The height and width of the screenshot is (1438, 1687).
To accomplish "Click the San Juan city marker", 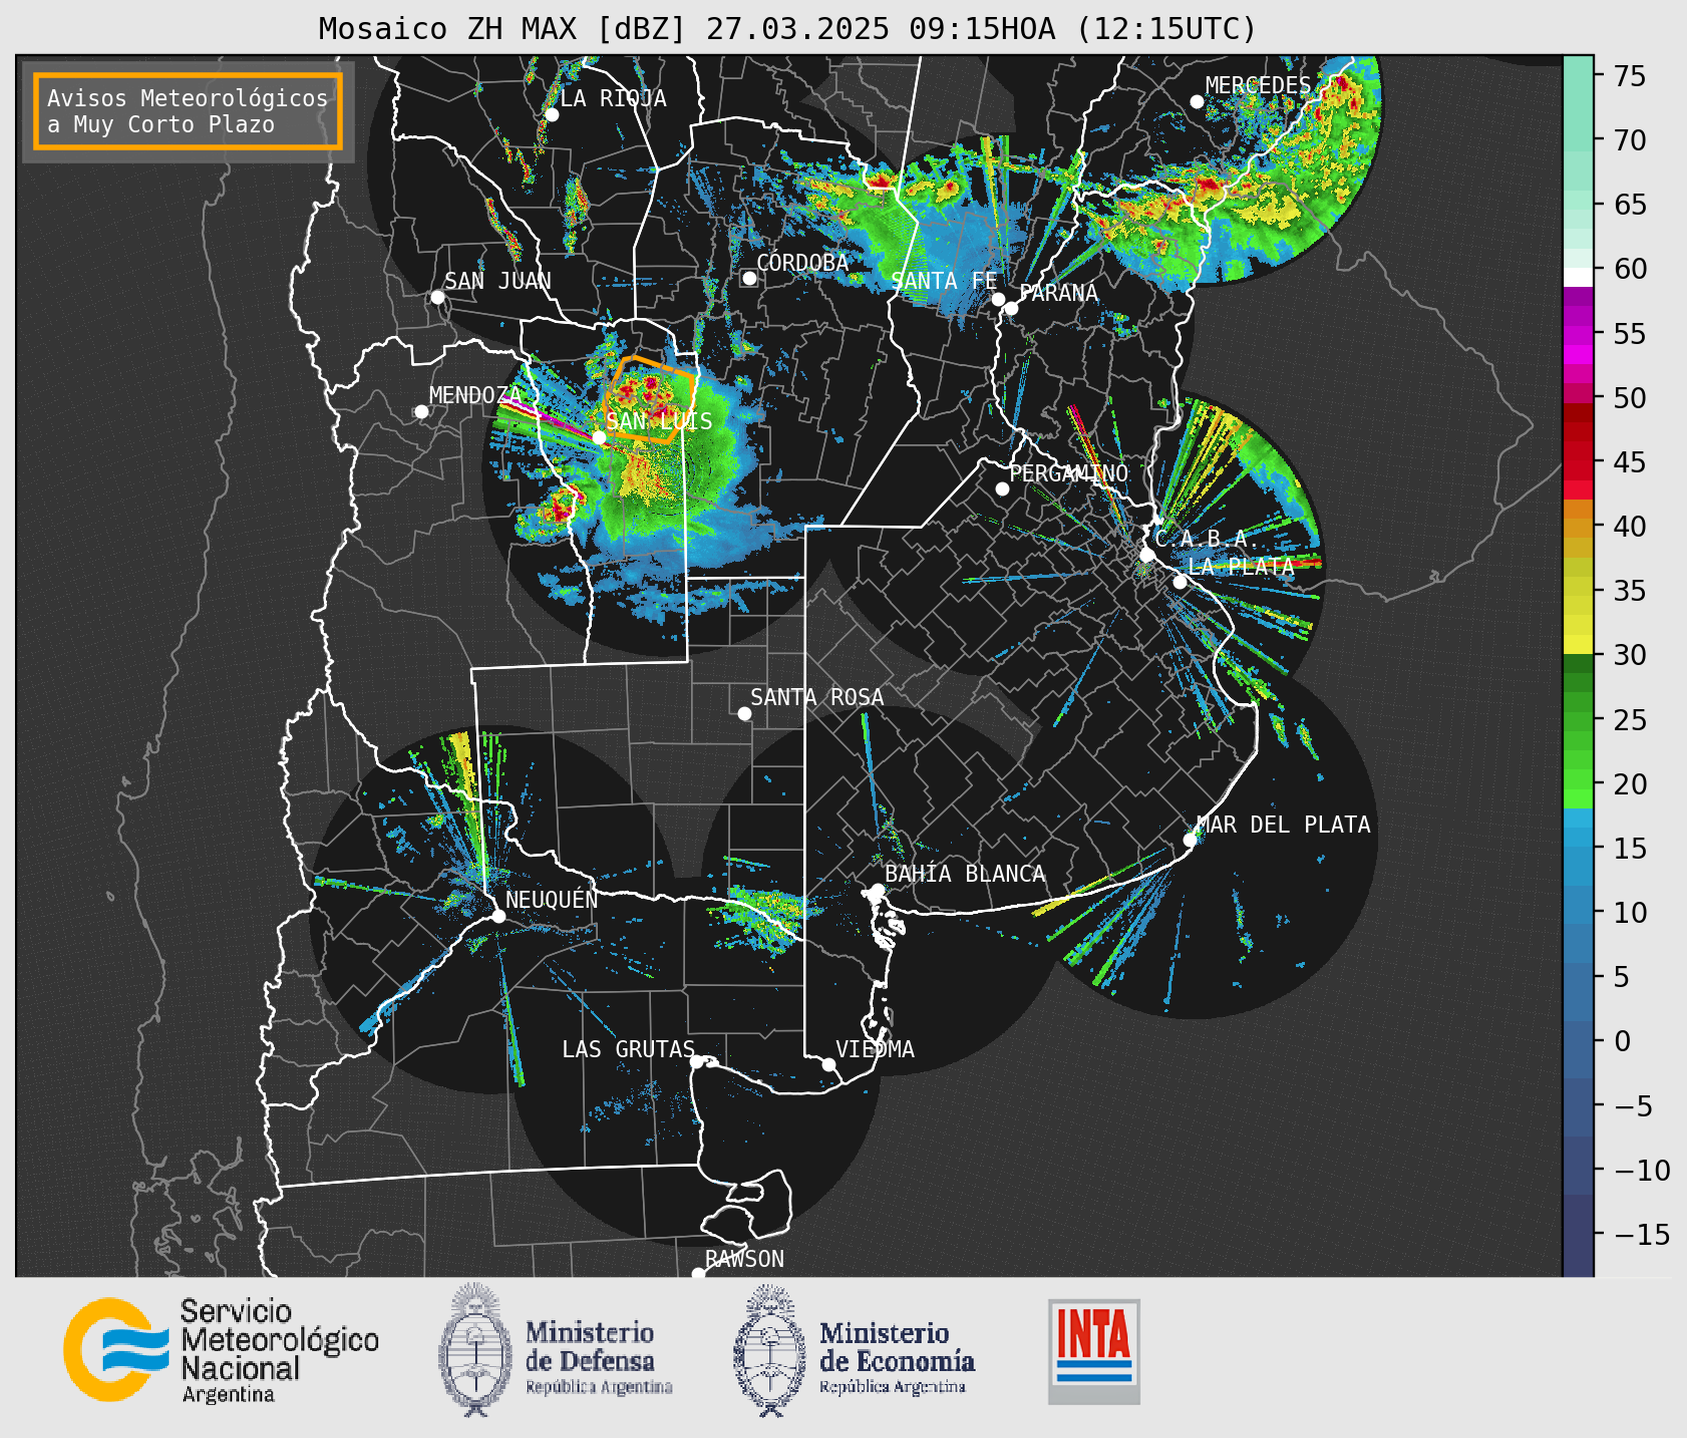I will [x=437, y=297].
